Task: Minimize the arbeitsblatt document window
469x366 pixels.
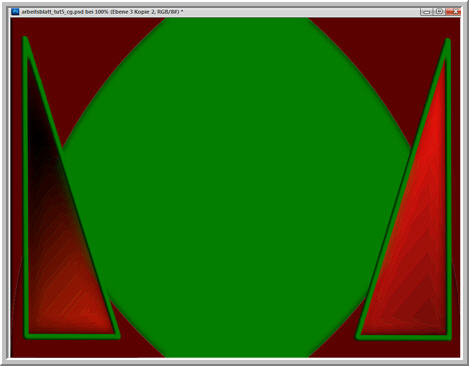Action: 426,12
